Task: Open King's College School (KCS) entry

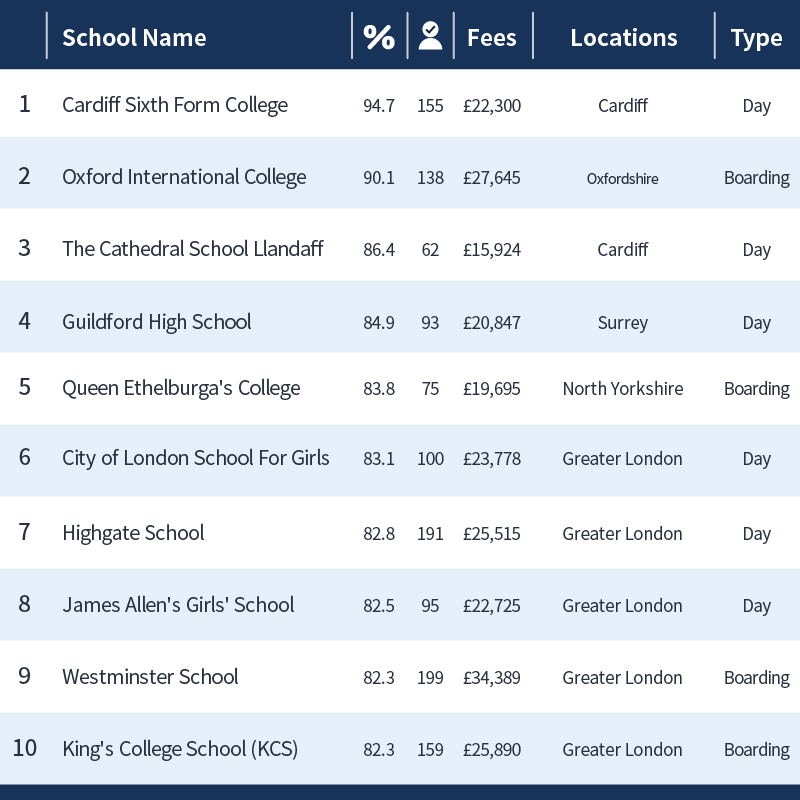Action: 180,749
